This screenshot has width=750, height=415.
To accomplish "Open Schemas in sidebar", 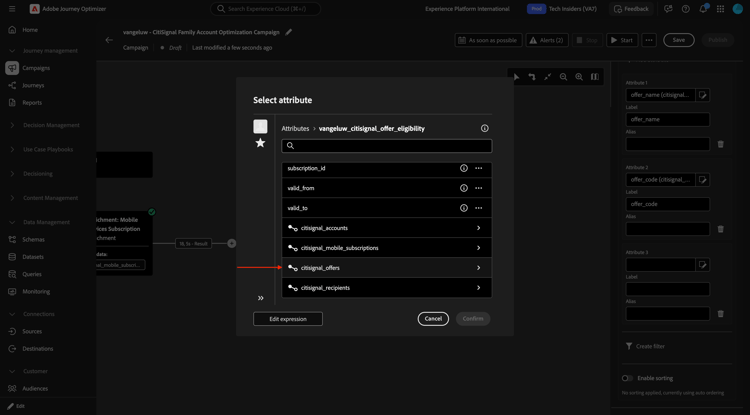I will [33, 240].
